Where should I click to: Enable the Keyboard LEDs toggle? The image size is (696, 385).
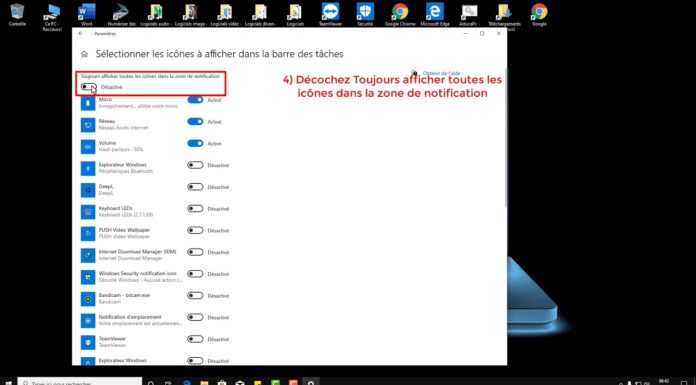195,209
